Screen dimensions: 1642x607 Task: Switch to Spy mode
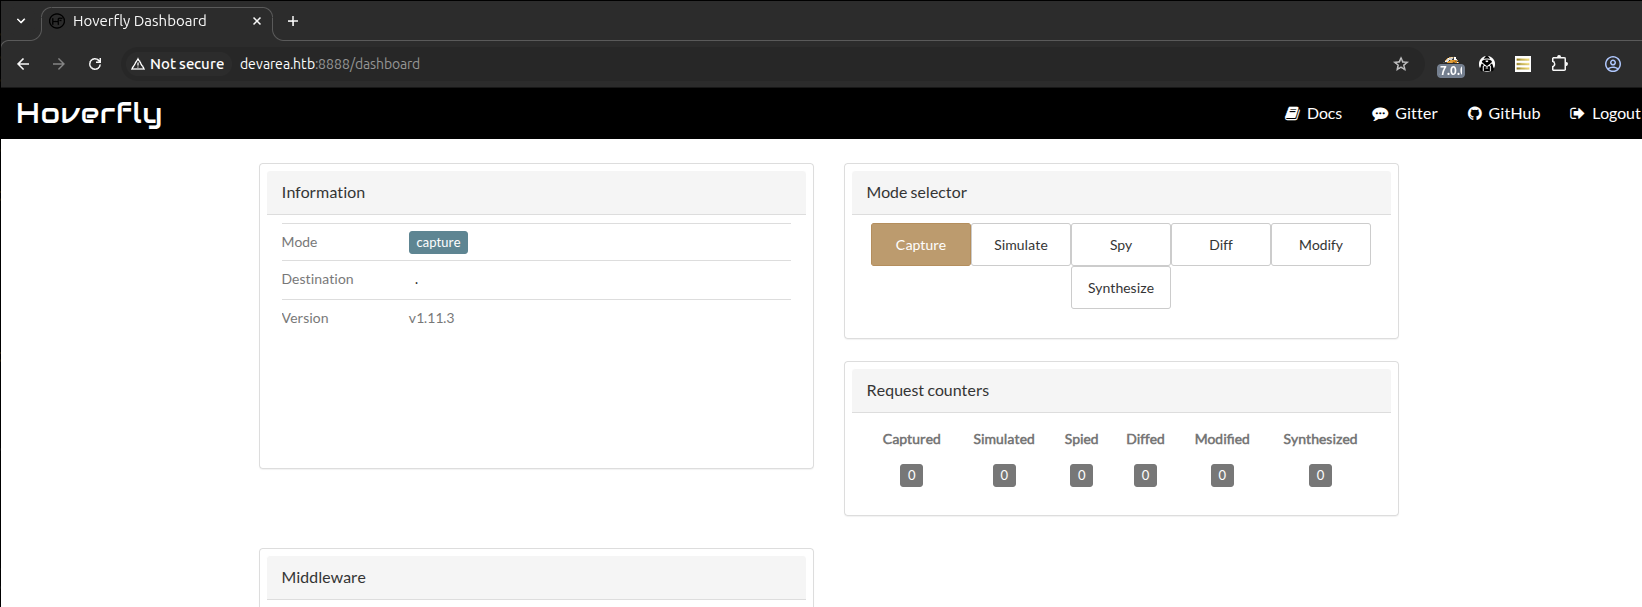1121,245
